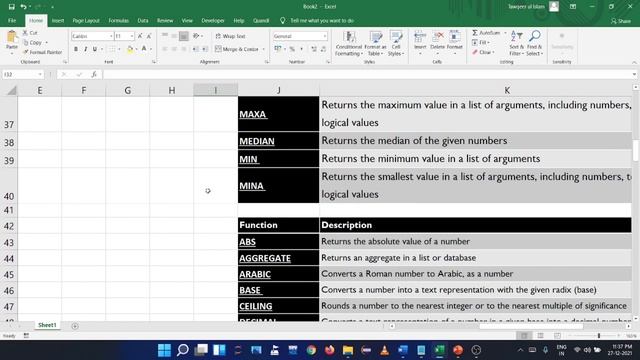Open Sort & Filter
The width and height of the screenshot is (640, 360).
516,43
